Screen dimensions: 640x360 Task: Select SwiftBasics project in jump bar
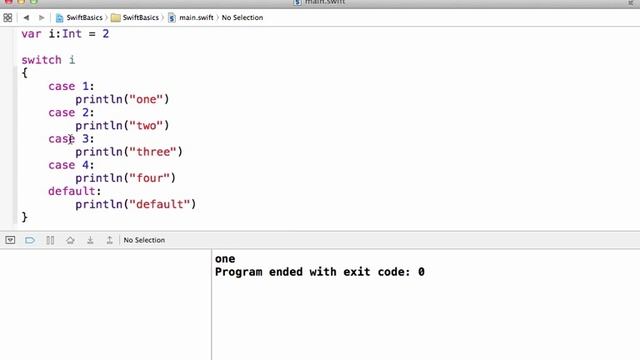tap(79, 18)
